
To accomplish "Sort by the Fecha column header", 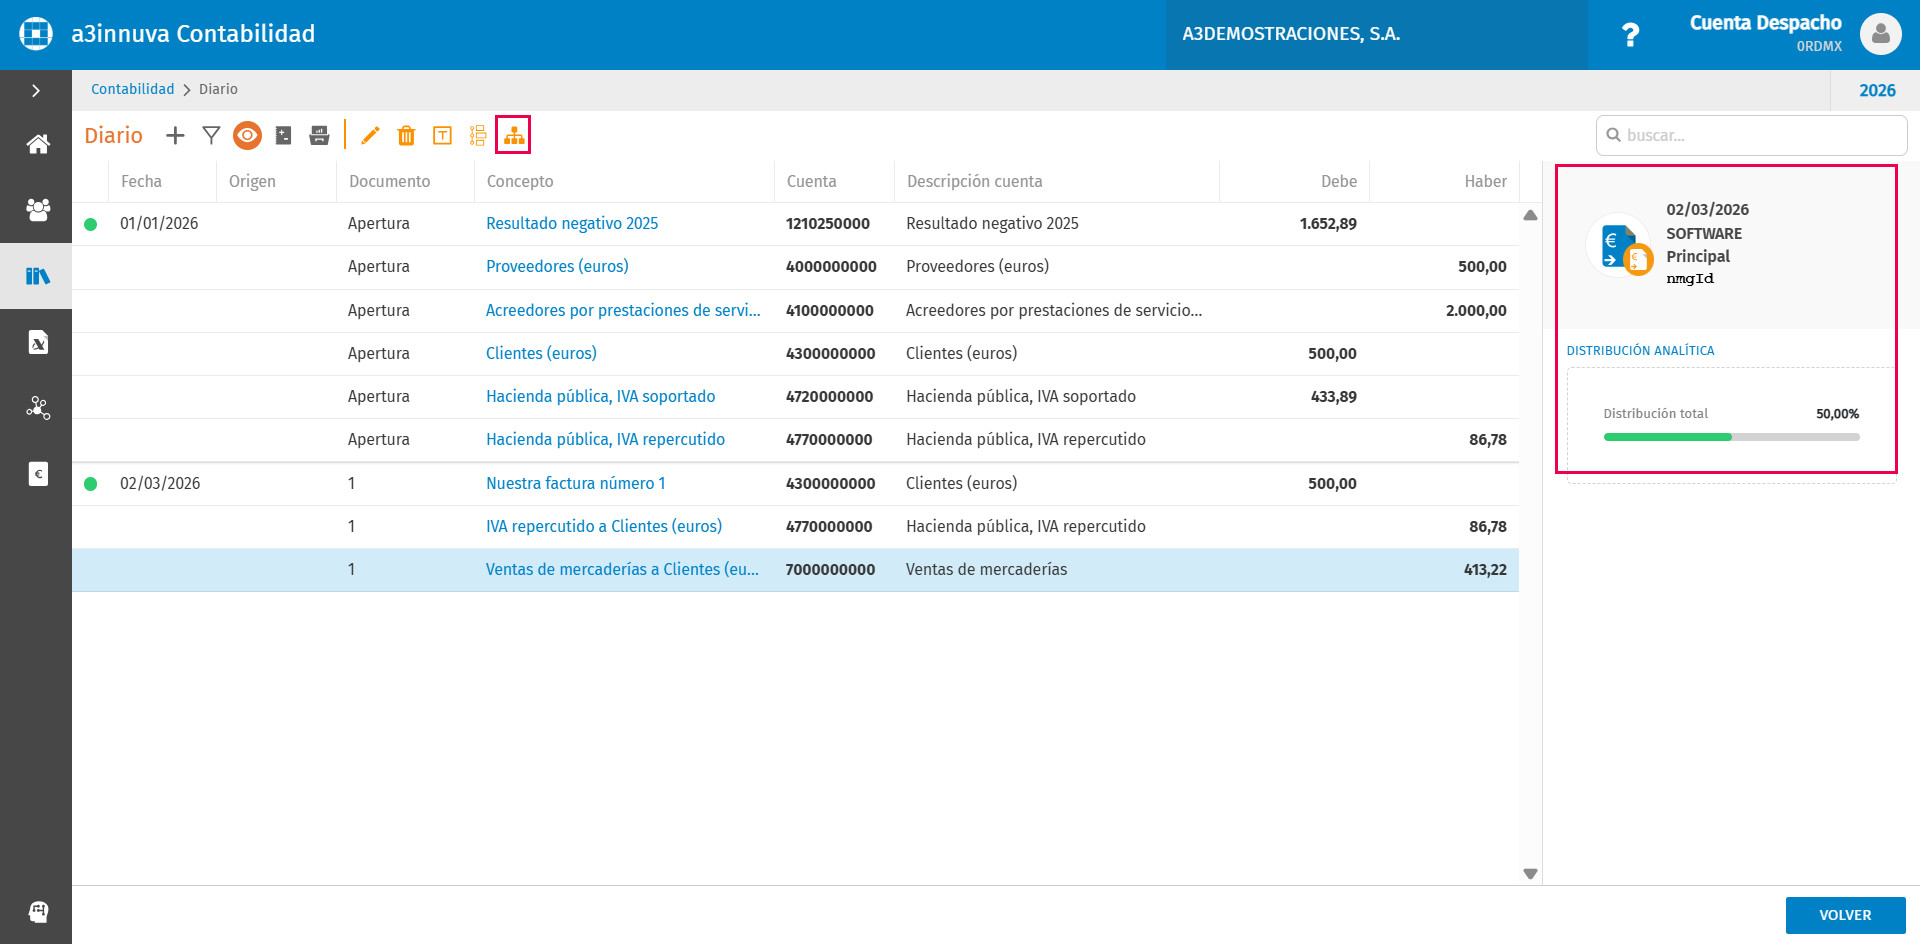I will pos(141,181).
